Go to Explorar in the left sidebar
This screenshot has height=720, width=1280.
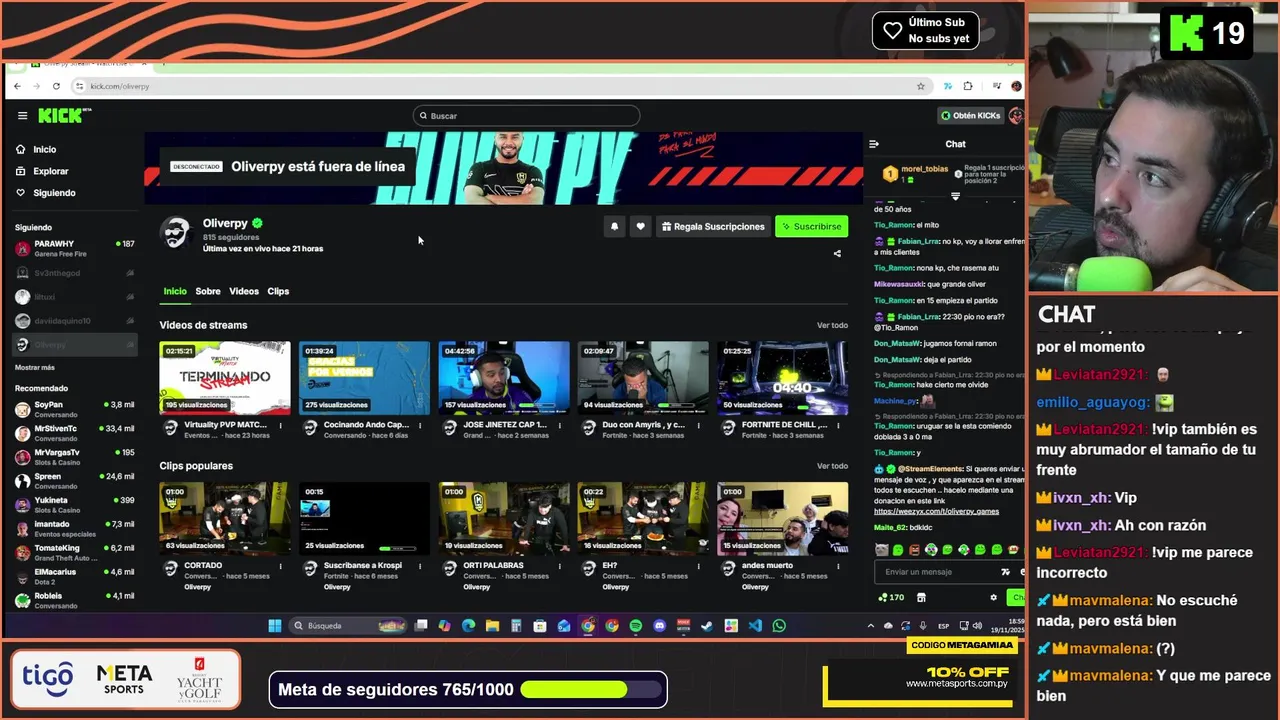pos(42,171)
